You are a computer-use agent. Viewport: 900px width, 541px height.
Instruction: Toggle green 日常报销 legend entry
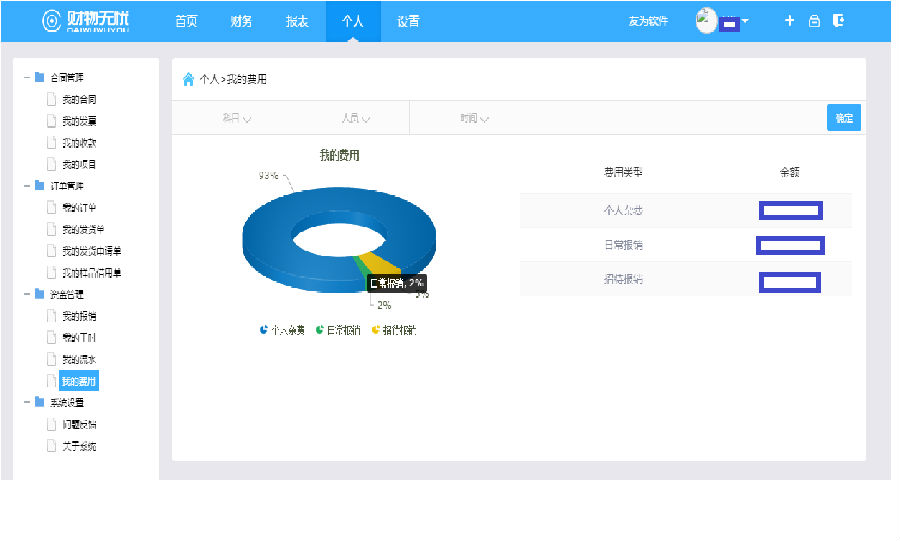coord(338,330)
